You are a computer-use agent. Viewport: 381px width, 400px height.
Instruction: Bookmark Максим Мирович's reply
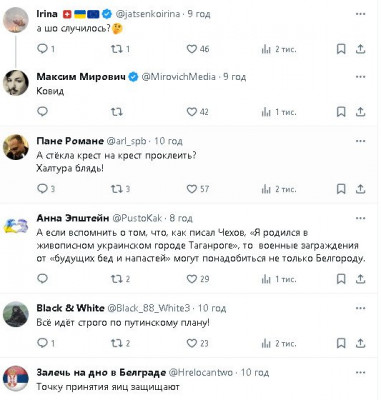[x=341, y=112]
